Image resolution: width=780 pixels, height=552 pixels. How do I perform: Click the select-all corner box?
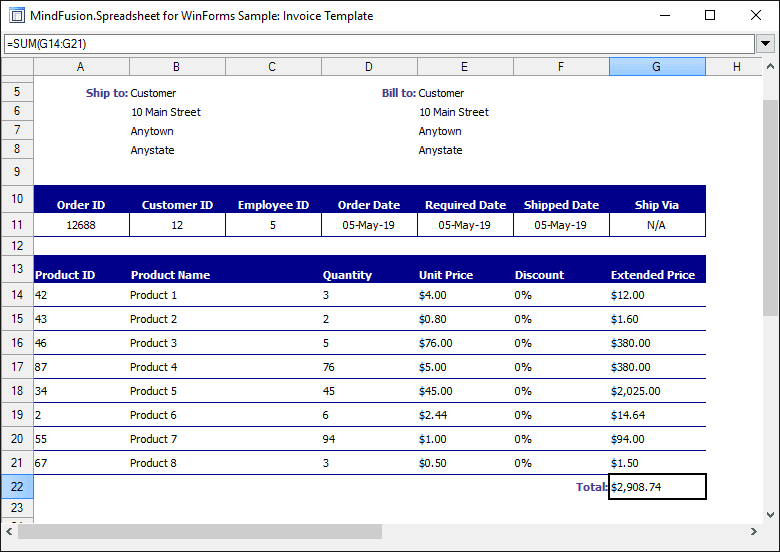pyautogui.click(x=17, y=67)
